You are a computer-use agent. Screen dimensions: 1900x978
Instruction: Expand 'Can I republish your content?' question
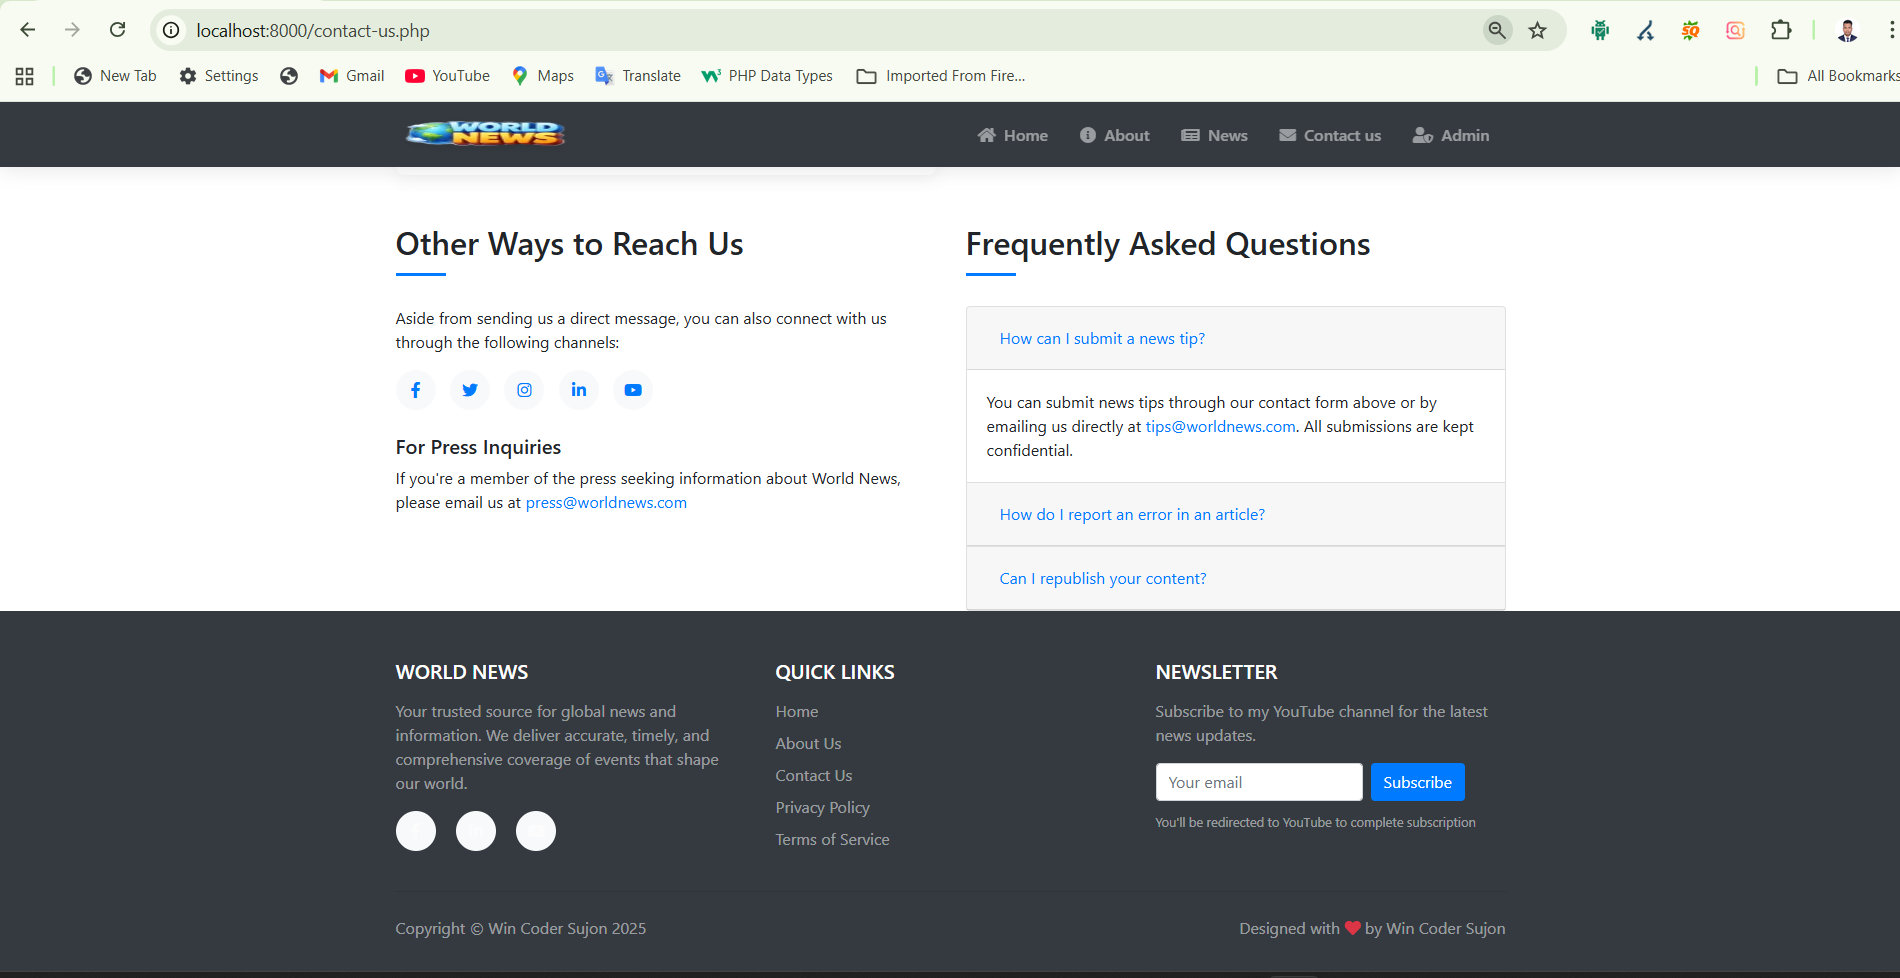click(1103, 579)
